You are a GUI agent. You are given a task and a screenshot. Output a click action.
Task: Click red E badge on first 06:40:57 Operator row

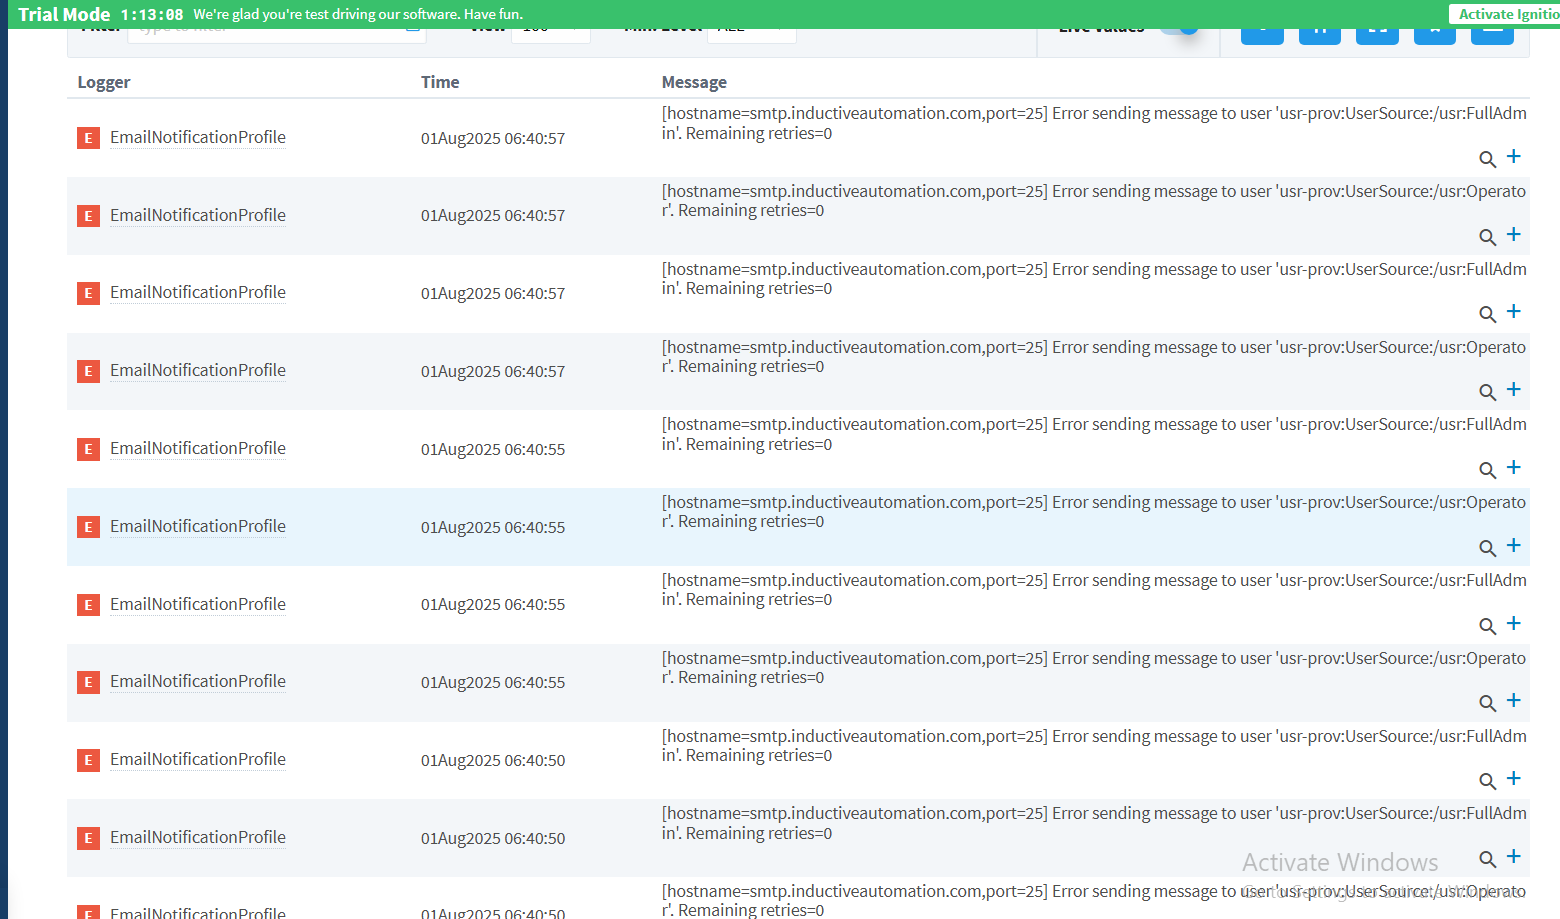88,216
